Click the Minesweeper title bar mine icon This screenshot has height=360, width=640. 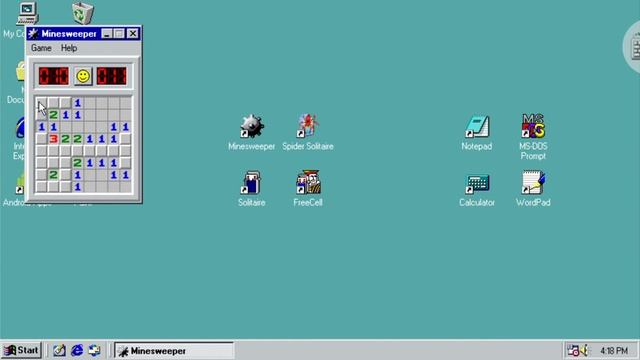click(x=33, y=34)
